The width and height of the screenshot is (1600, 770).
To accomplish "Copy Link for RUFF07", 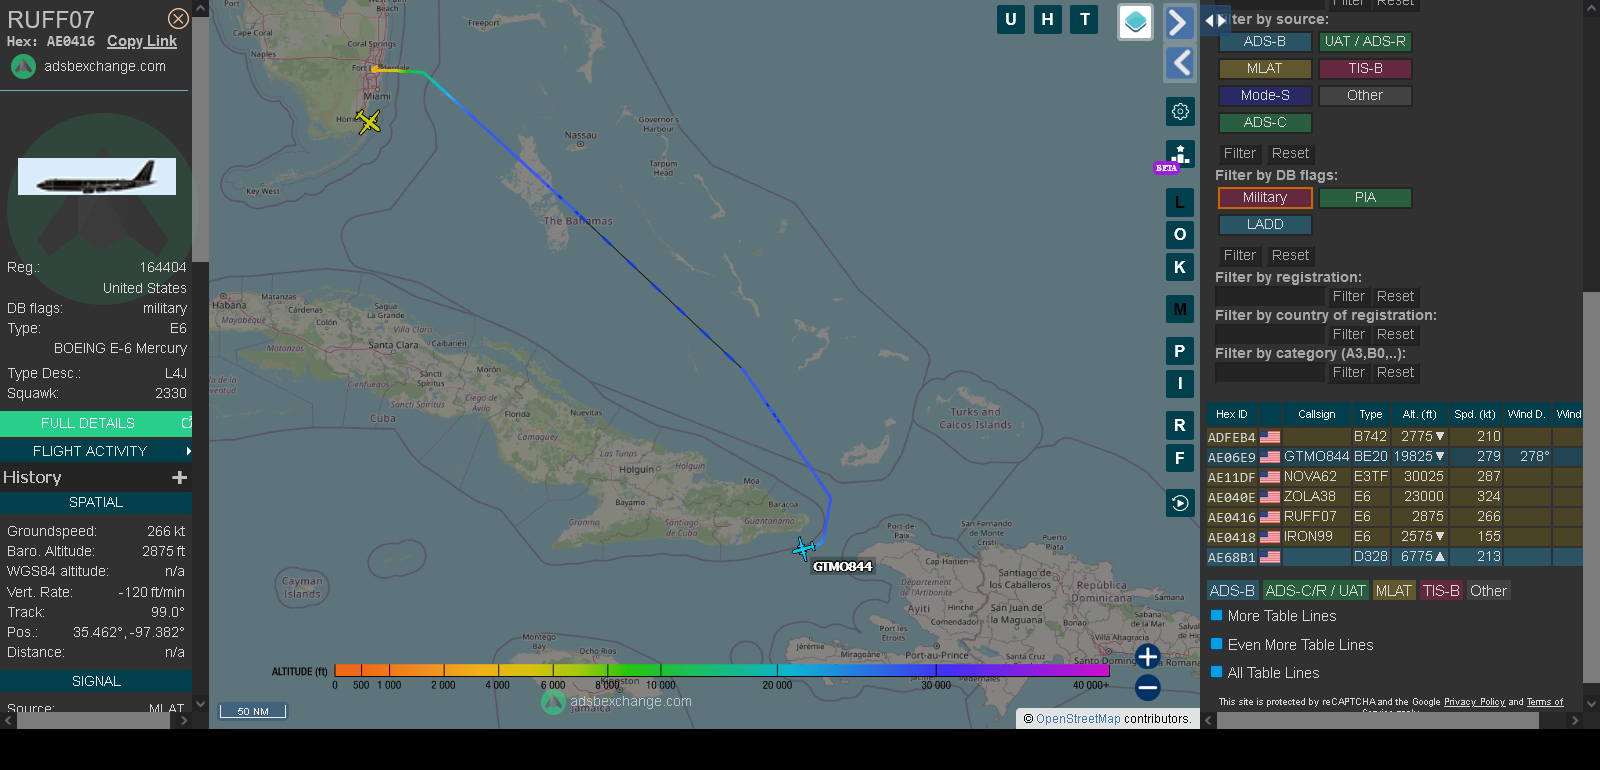I will pyautogui.click(x=142, y=41).
